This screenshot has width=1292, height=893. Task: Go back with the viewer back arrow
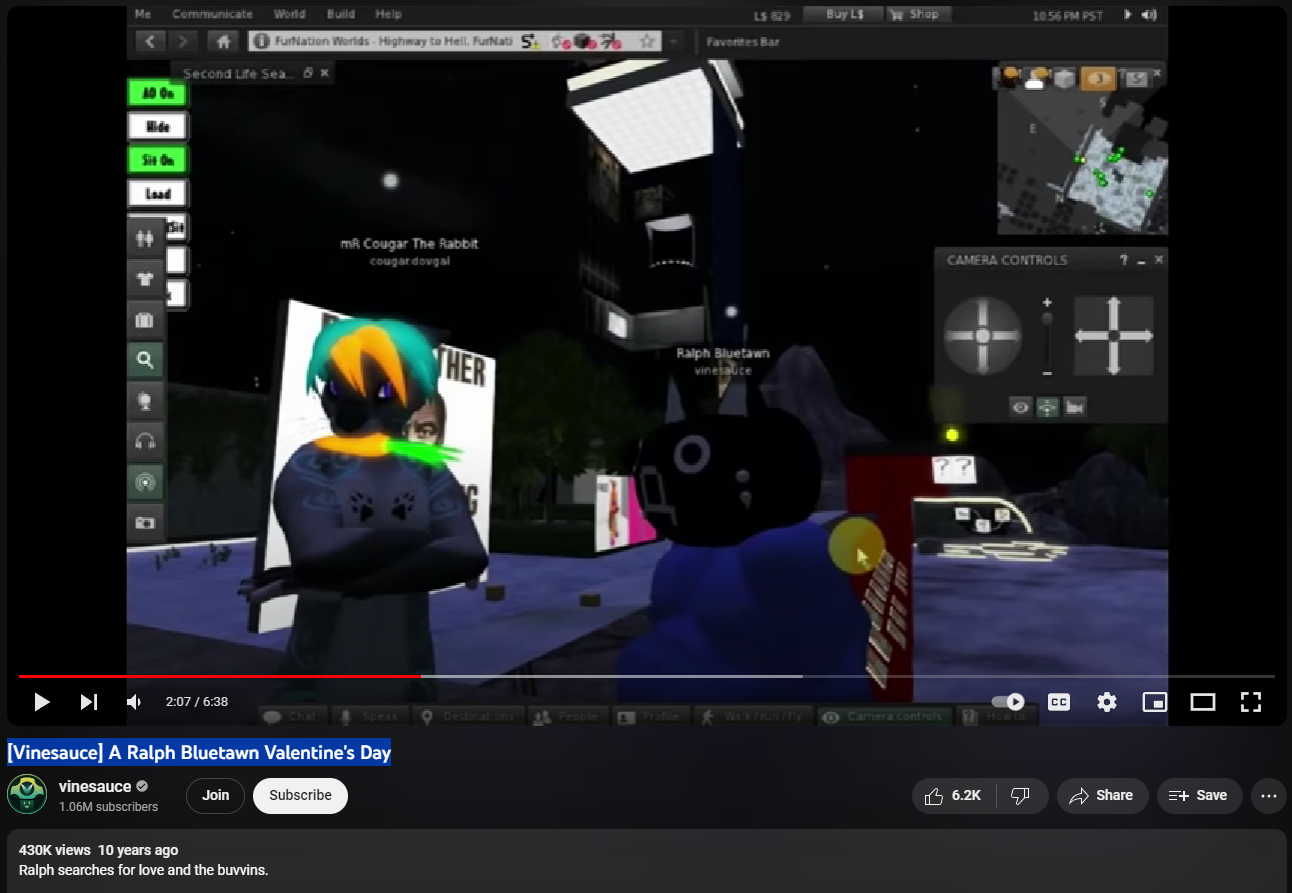point(150,42)
